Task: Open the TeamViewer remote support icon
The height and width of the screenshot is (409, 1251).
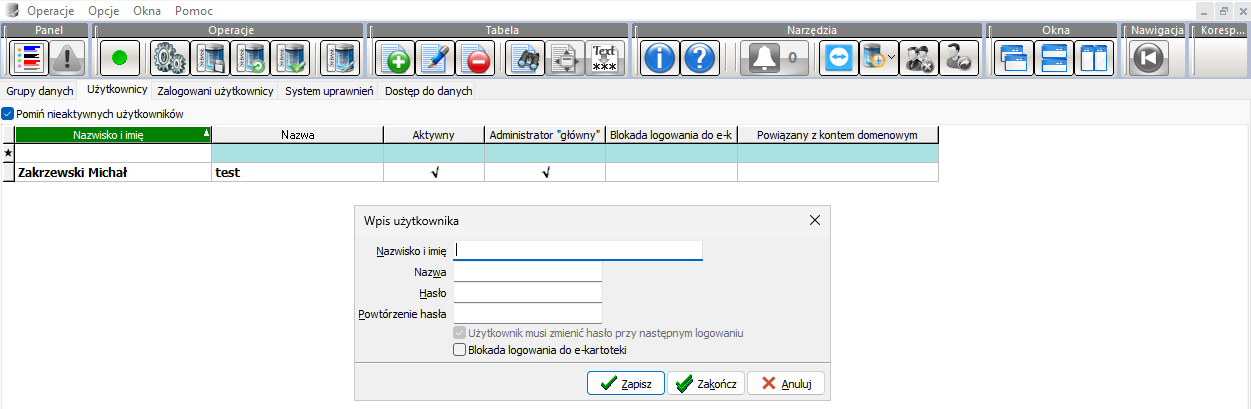Action: click(x=838, y=59)
